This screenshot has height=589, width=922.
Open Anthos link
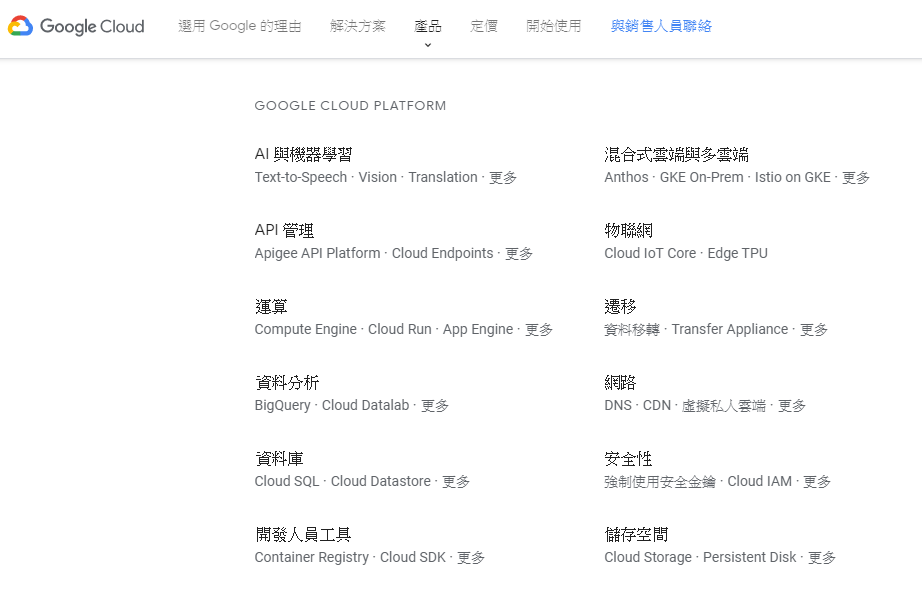click(x=626, y=178)
